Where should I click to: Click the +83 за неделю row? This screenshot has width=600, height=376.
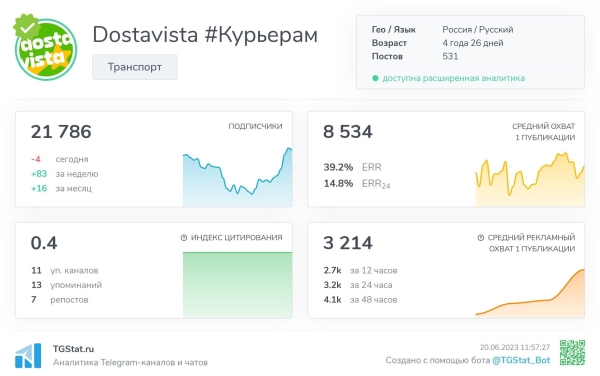(x=65, y=174)
